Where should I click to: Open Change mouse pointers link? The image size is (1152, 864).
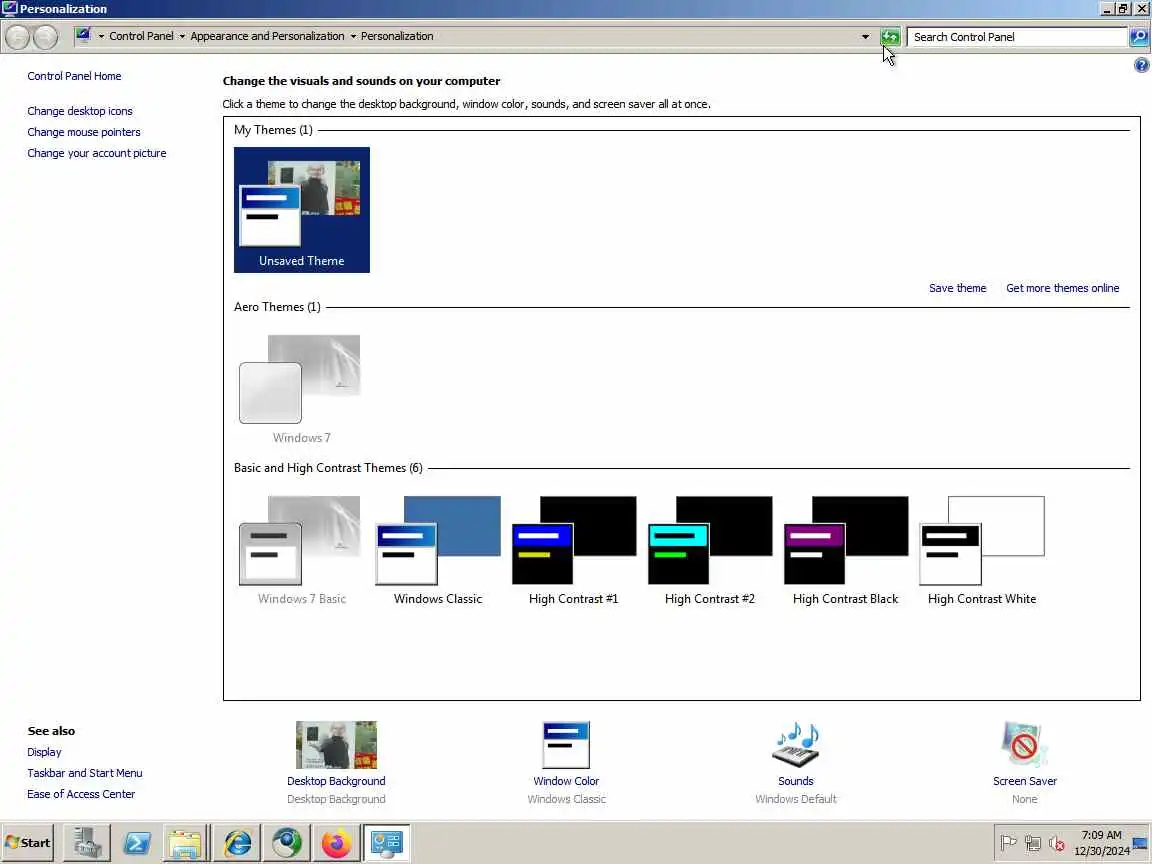coord(84,132)
